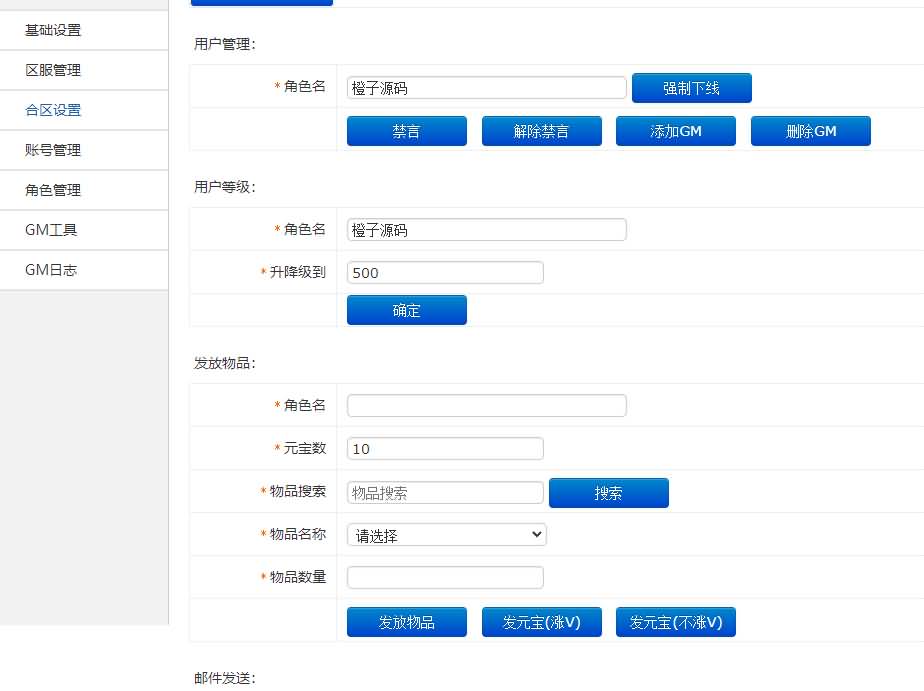The height and width of the screenshot is (691, 924).
Task: Click the 确定 confirm button for level change
Action: click(406, 309)
